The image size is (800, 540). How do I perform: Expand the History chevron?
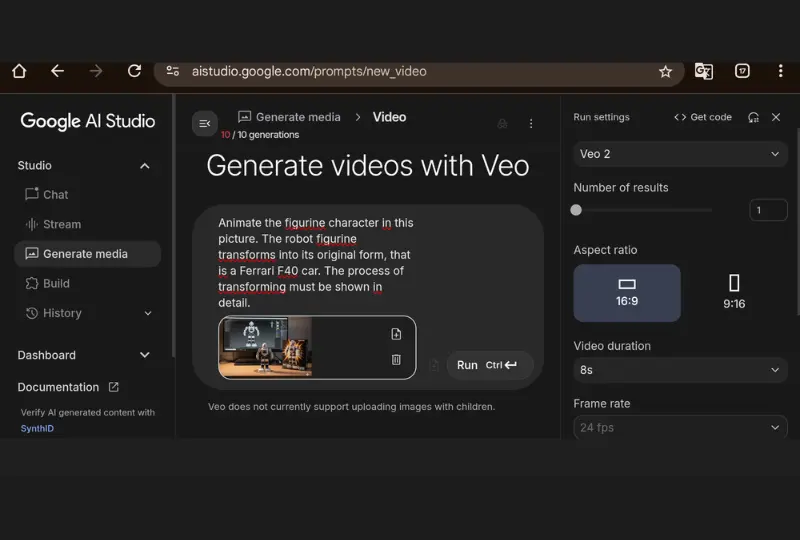pos(148,313)
